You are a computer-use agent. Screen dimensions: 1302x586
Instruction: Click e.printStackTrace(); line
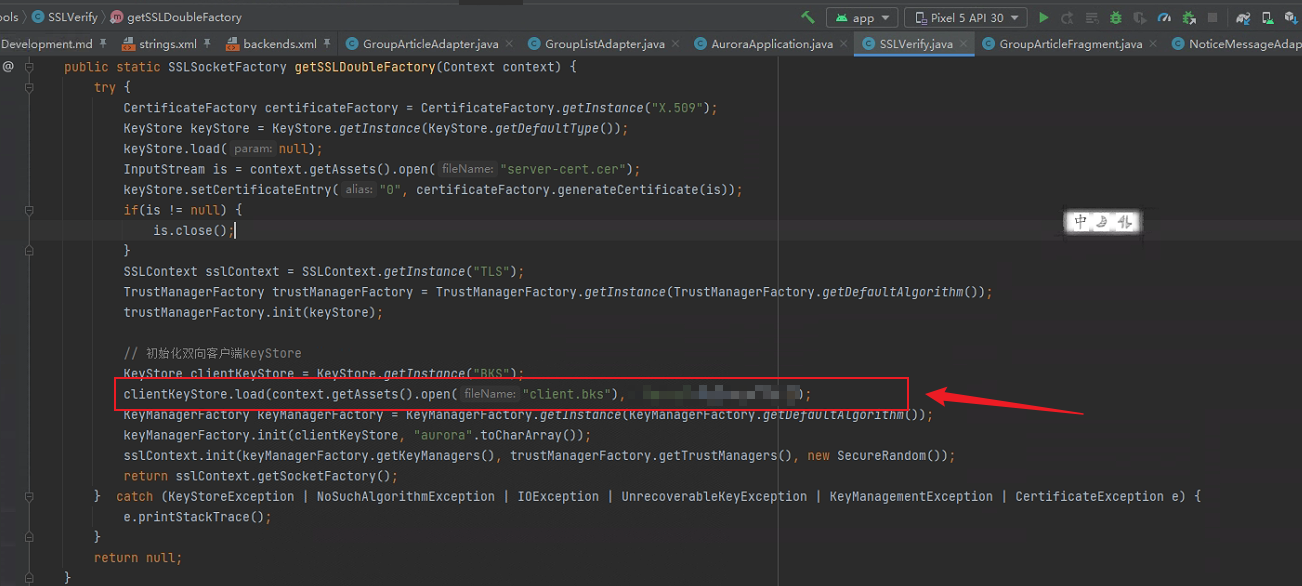[x=197, y=517]
